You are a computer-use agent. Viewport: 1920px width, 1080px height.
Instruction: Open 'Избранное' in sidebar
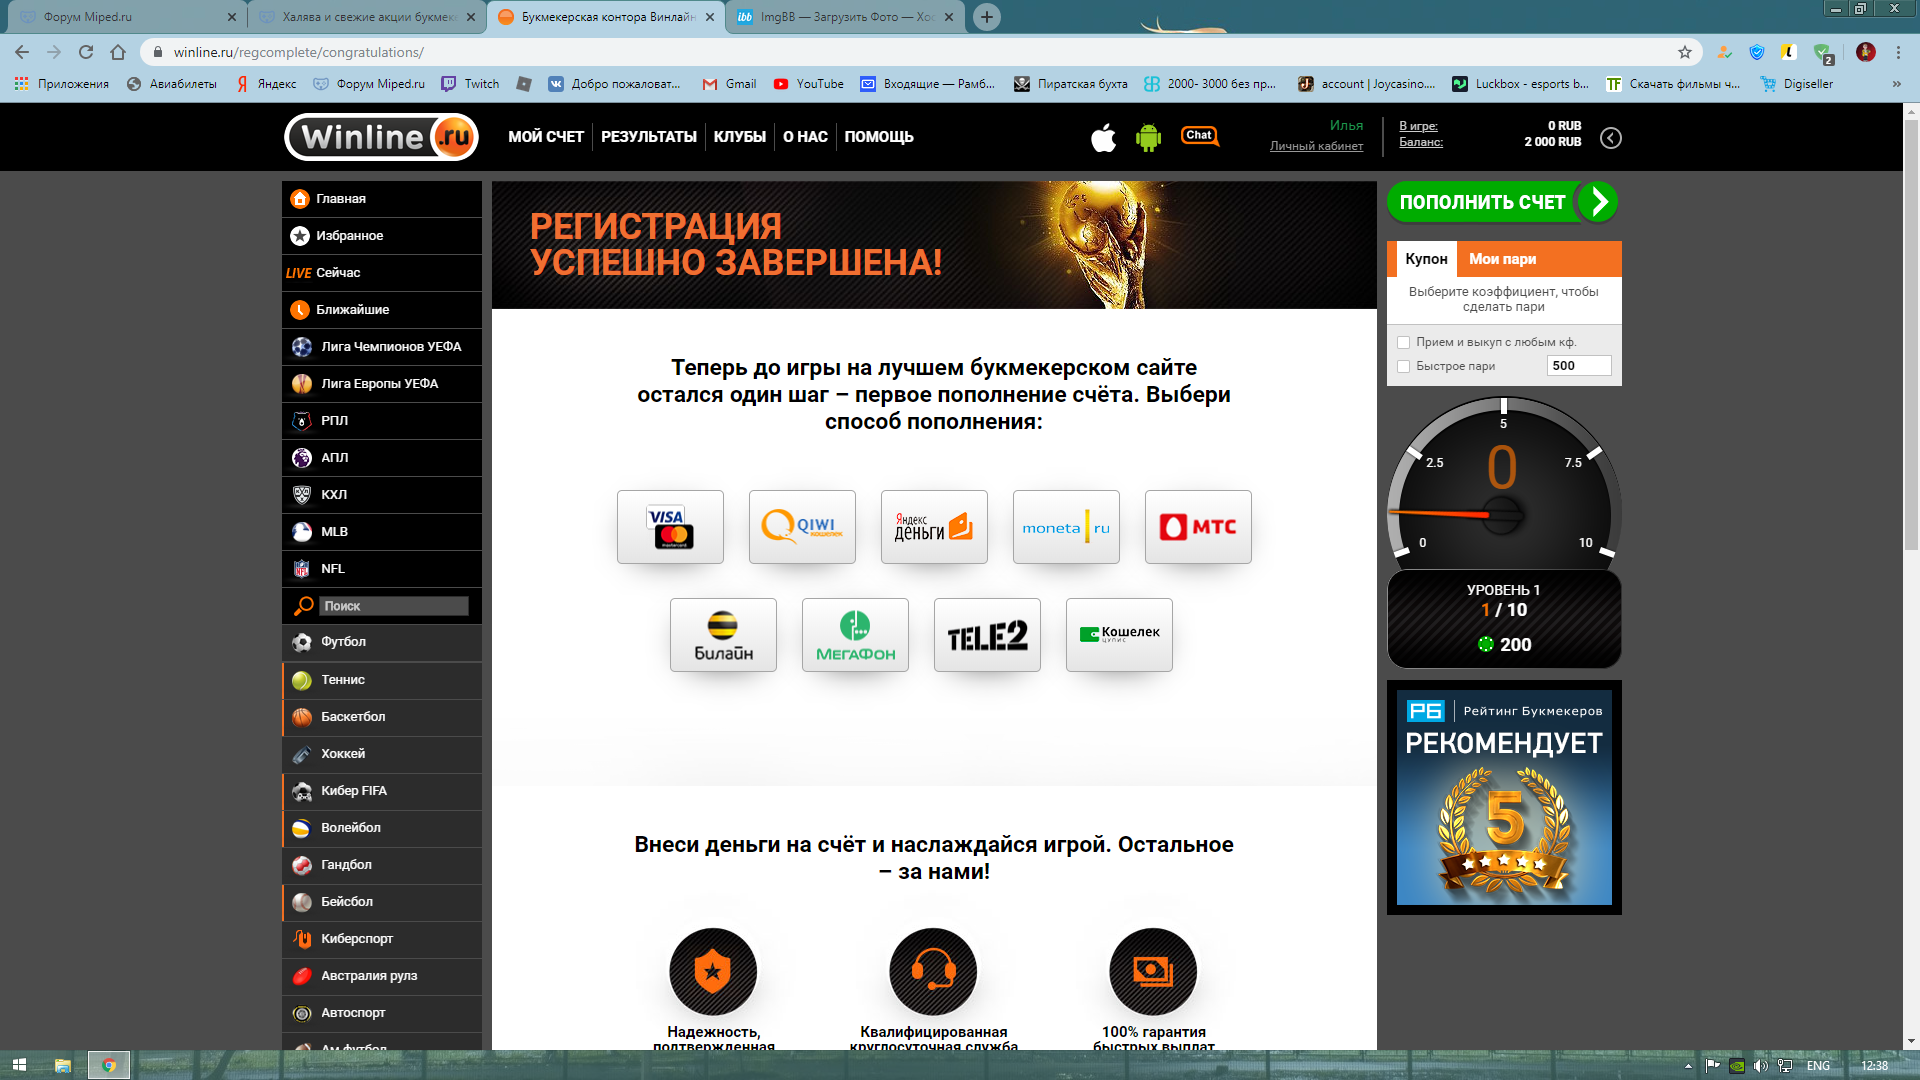coord(382,236)
